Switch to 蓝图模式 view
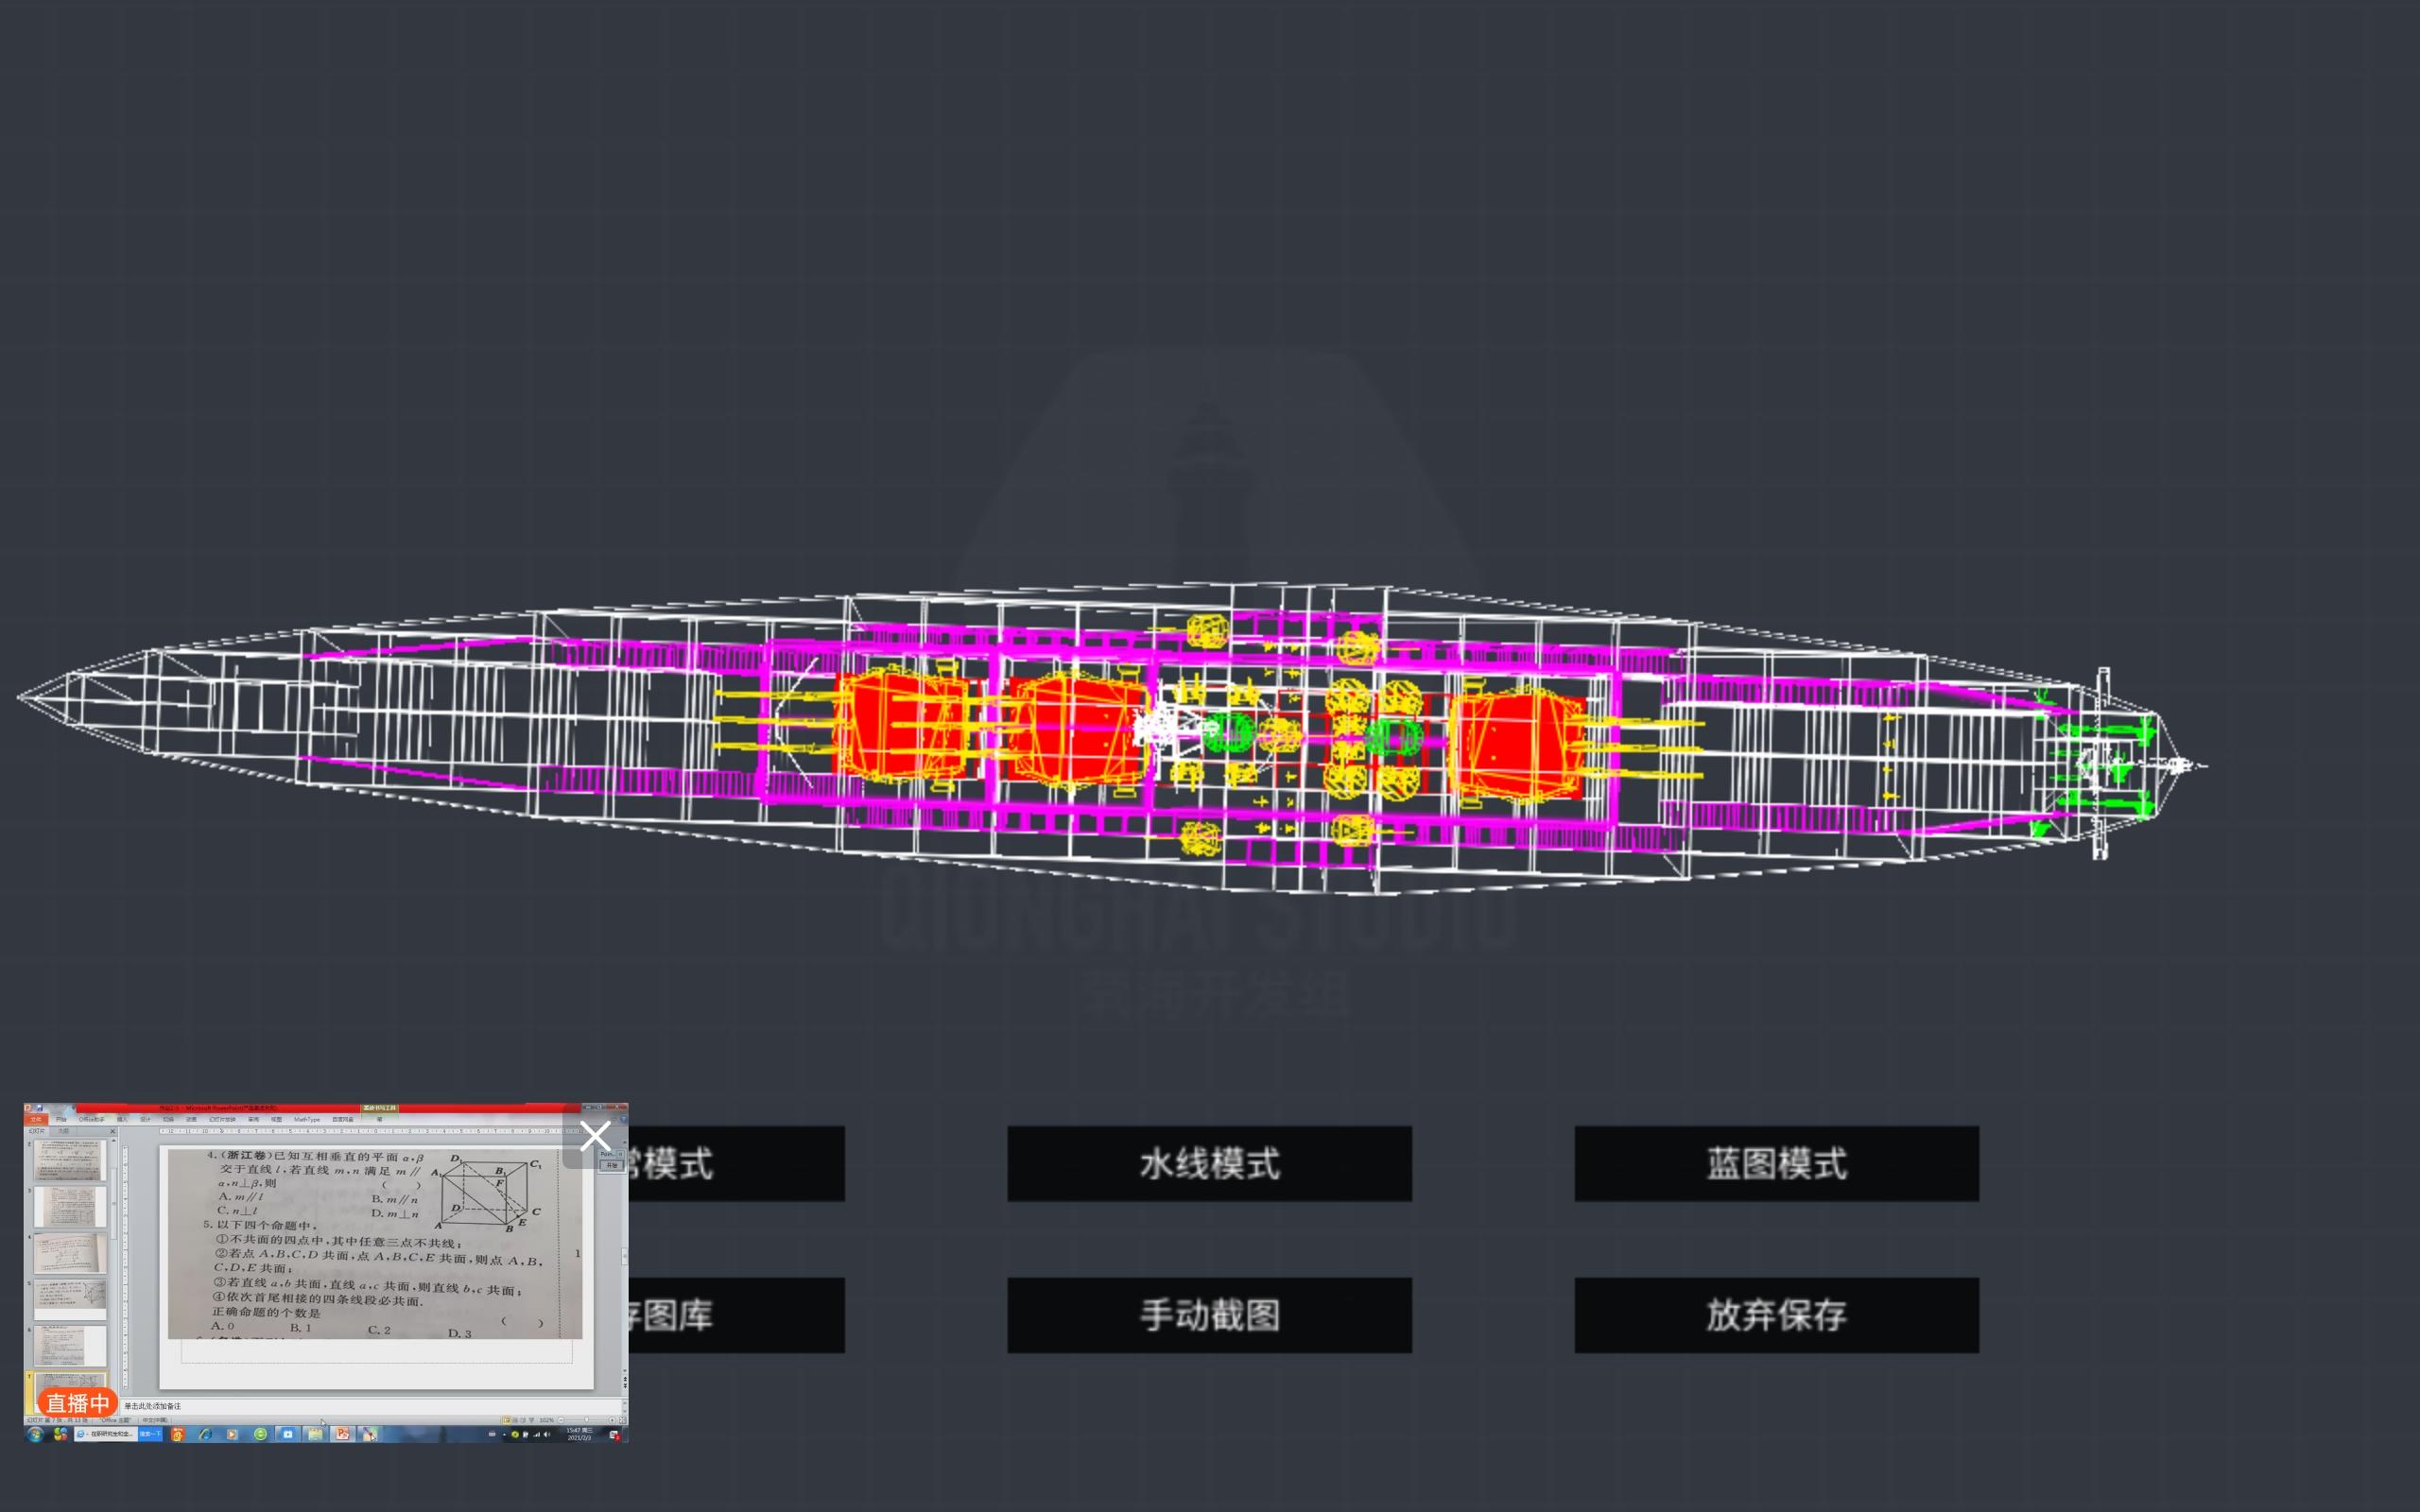The width and height of the screenshot is (2420, 1512). tap(1776, 1163)
